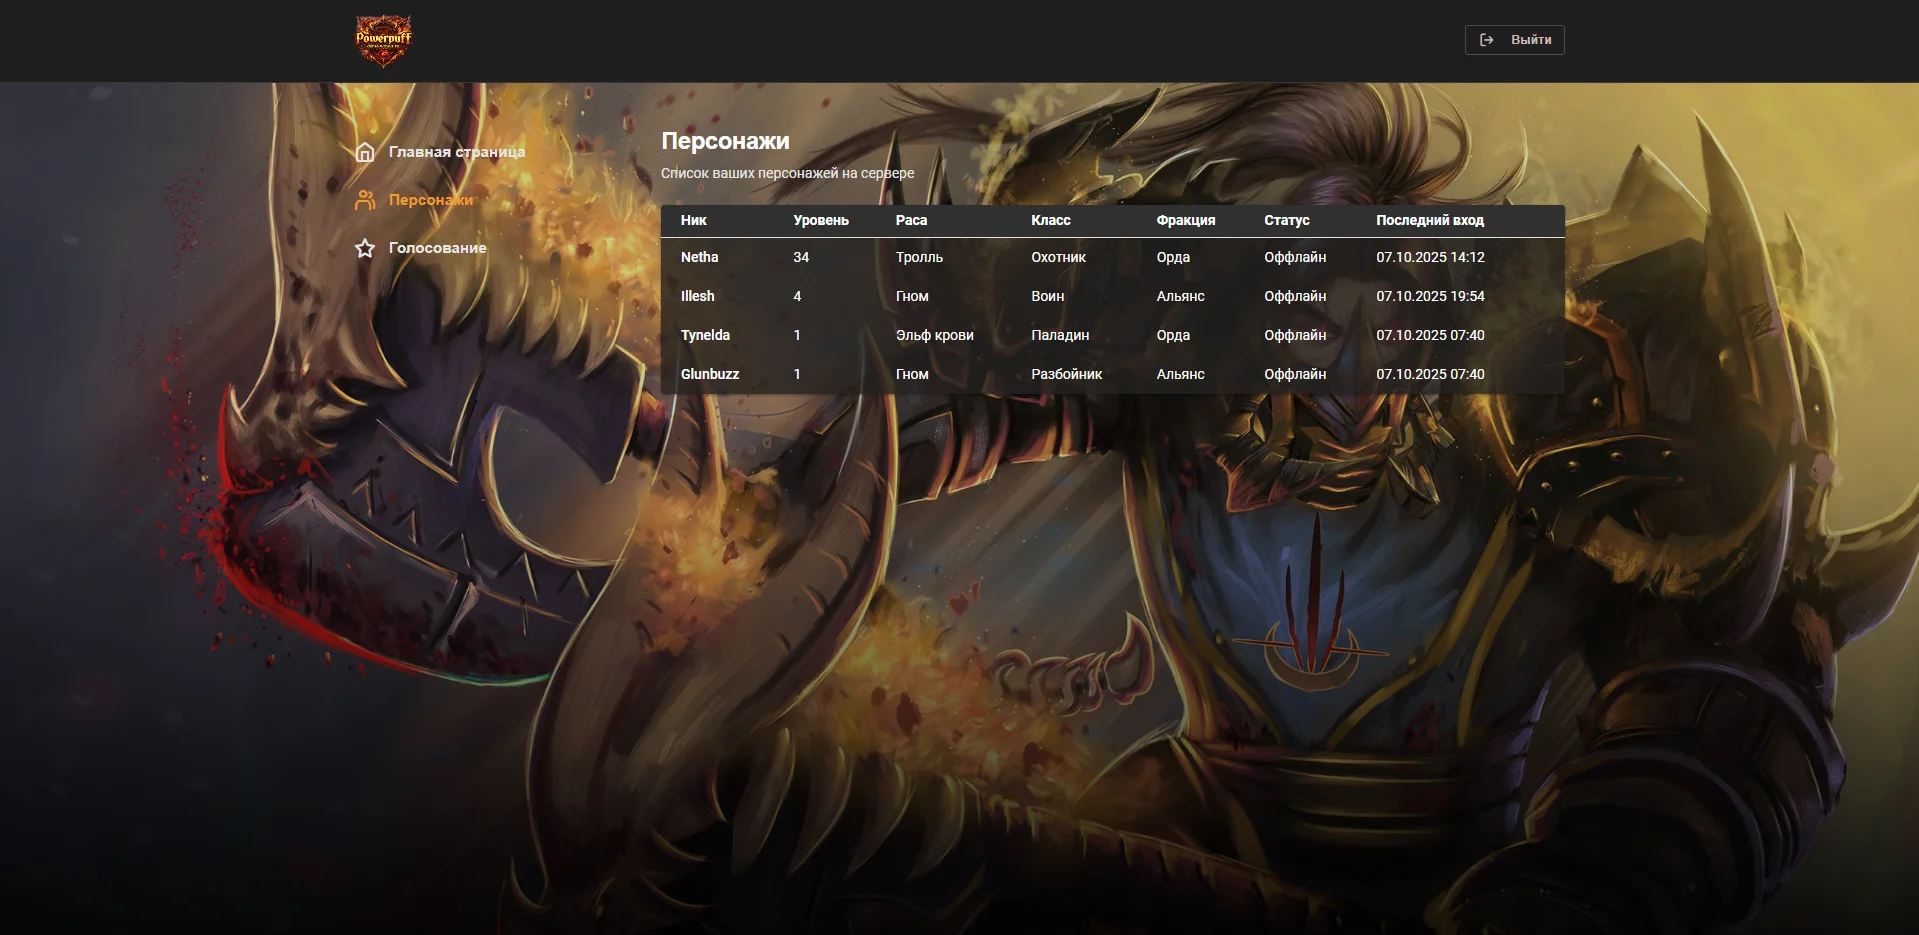Click Glunbuzz's last login 07.10.2025 07:40
The width and height of the screenshot is (1919, 935).
[1430, 374]
